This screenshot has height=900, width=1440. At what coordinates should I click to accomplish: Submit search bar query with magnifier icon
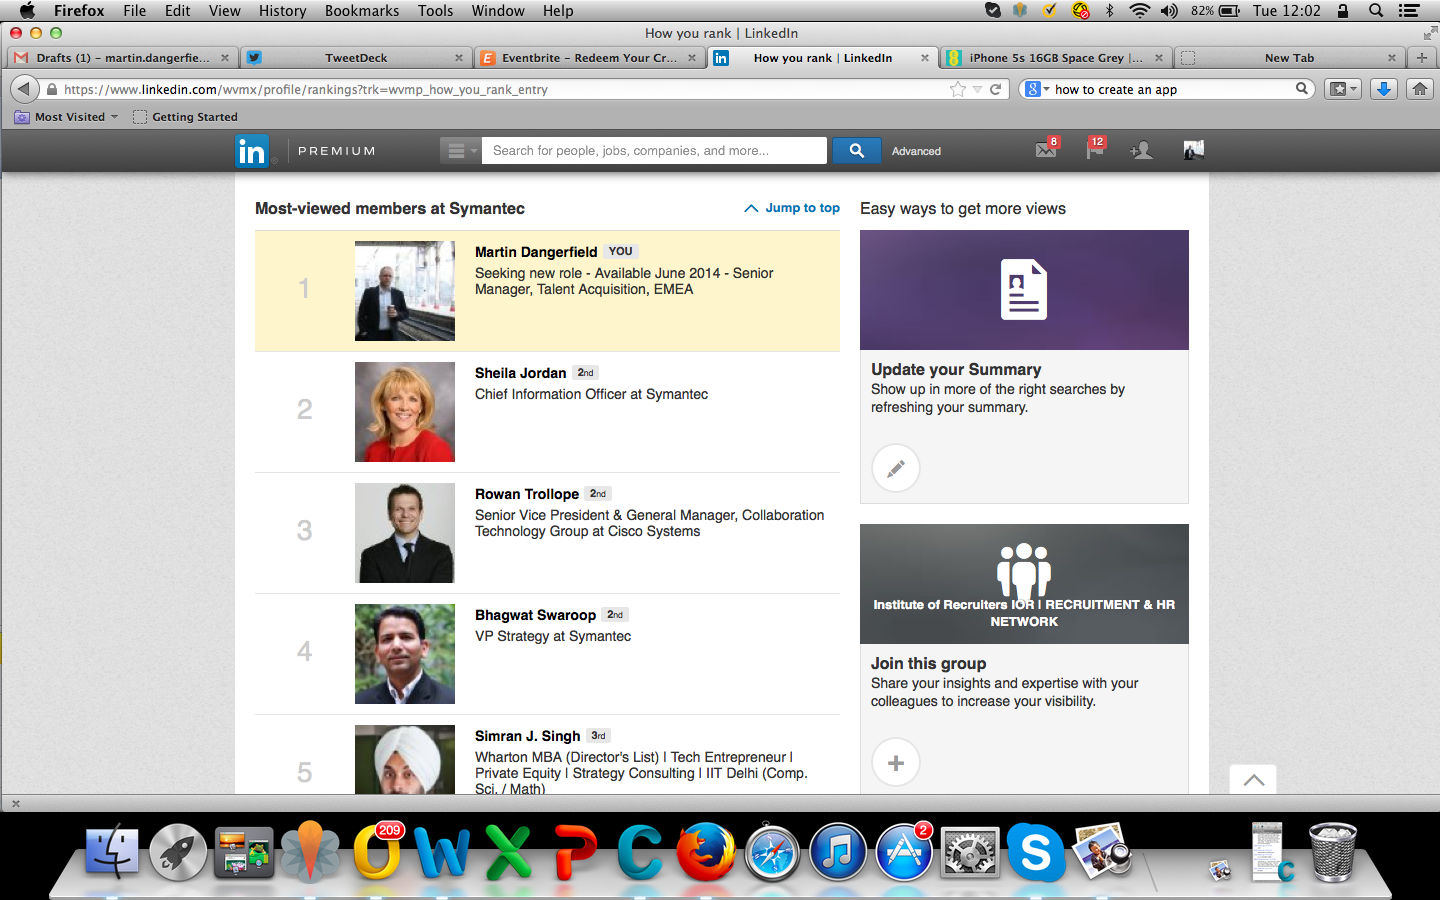1301,89
